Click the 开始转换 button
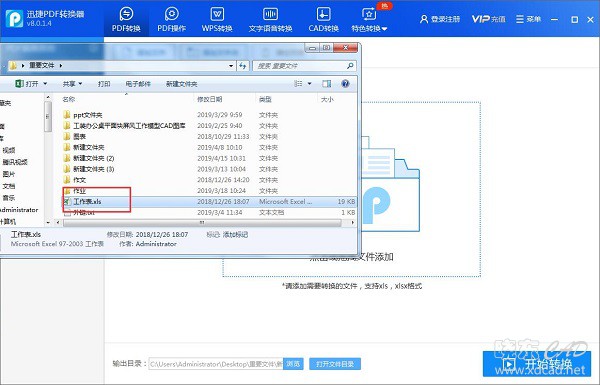 click(x=537, y=364)
